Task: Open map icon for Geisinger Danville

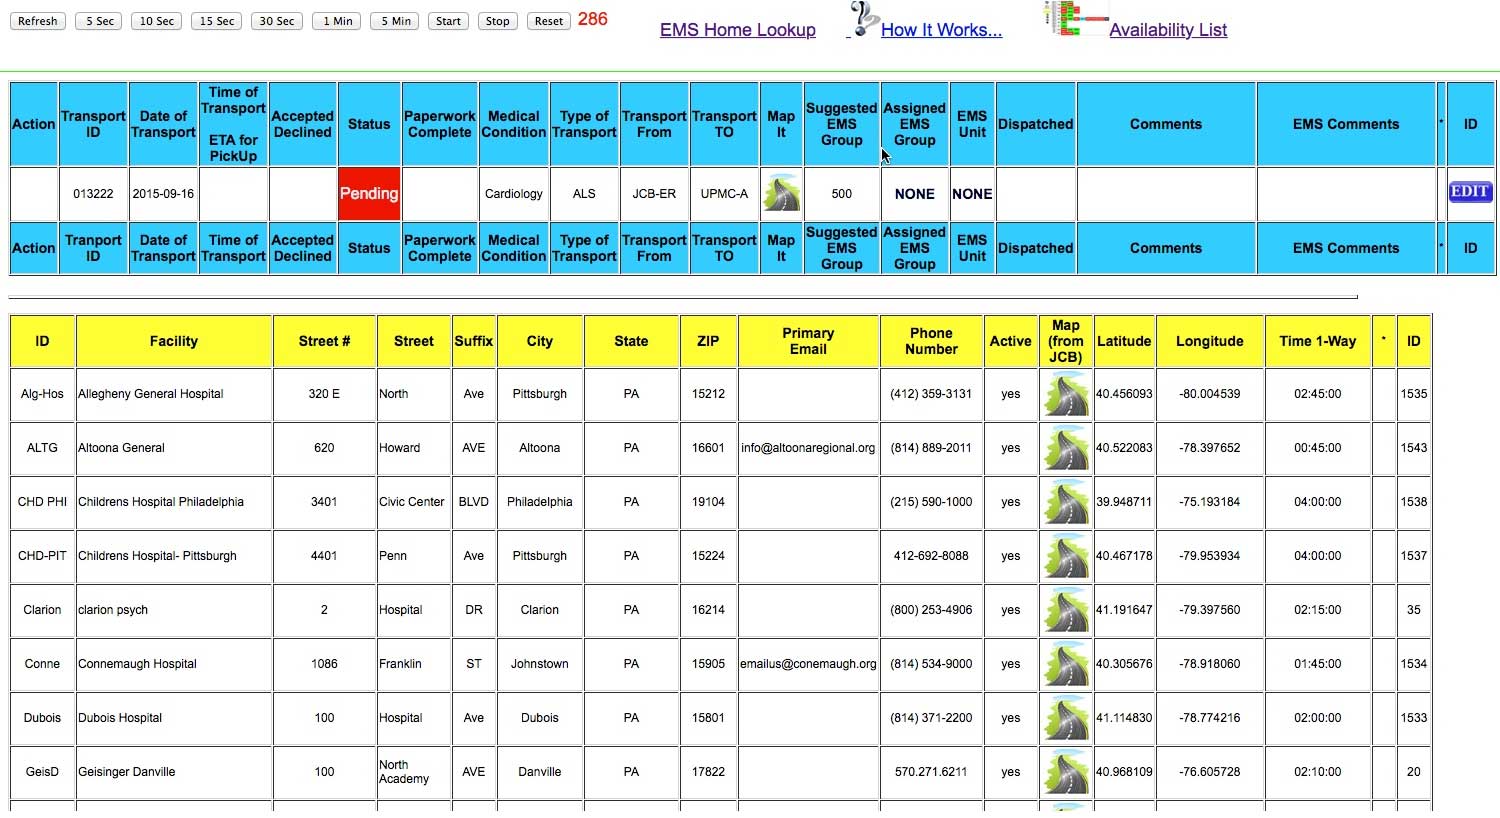Action: [x=1066, y=772]
